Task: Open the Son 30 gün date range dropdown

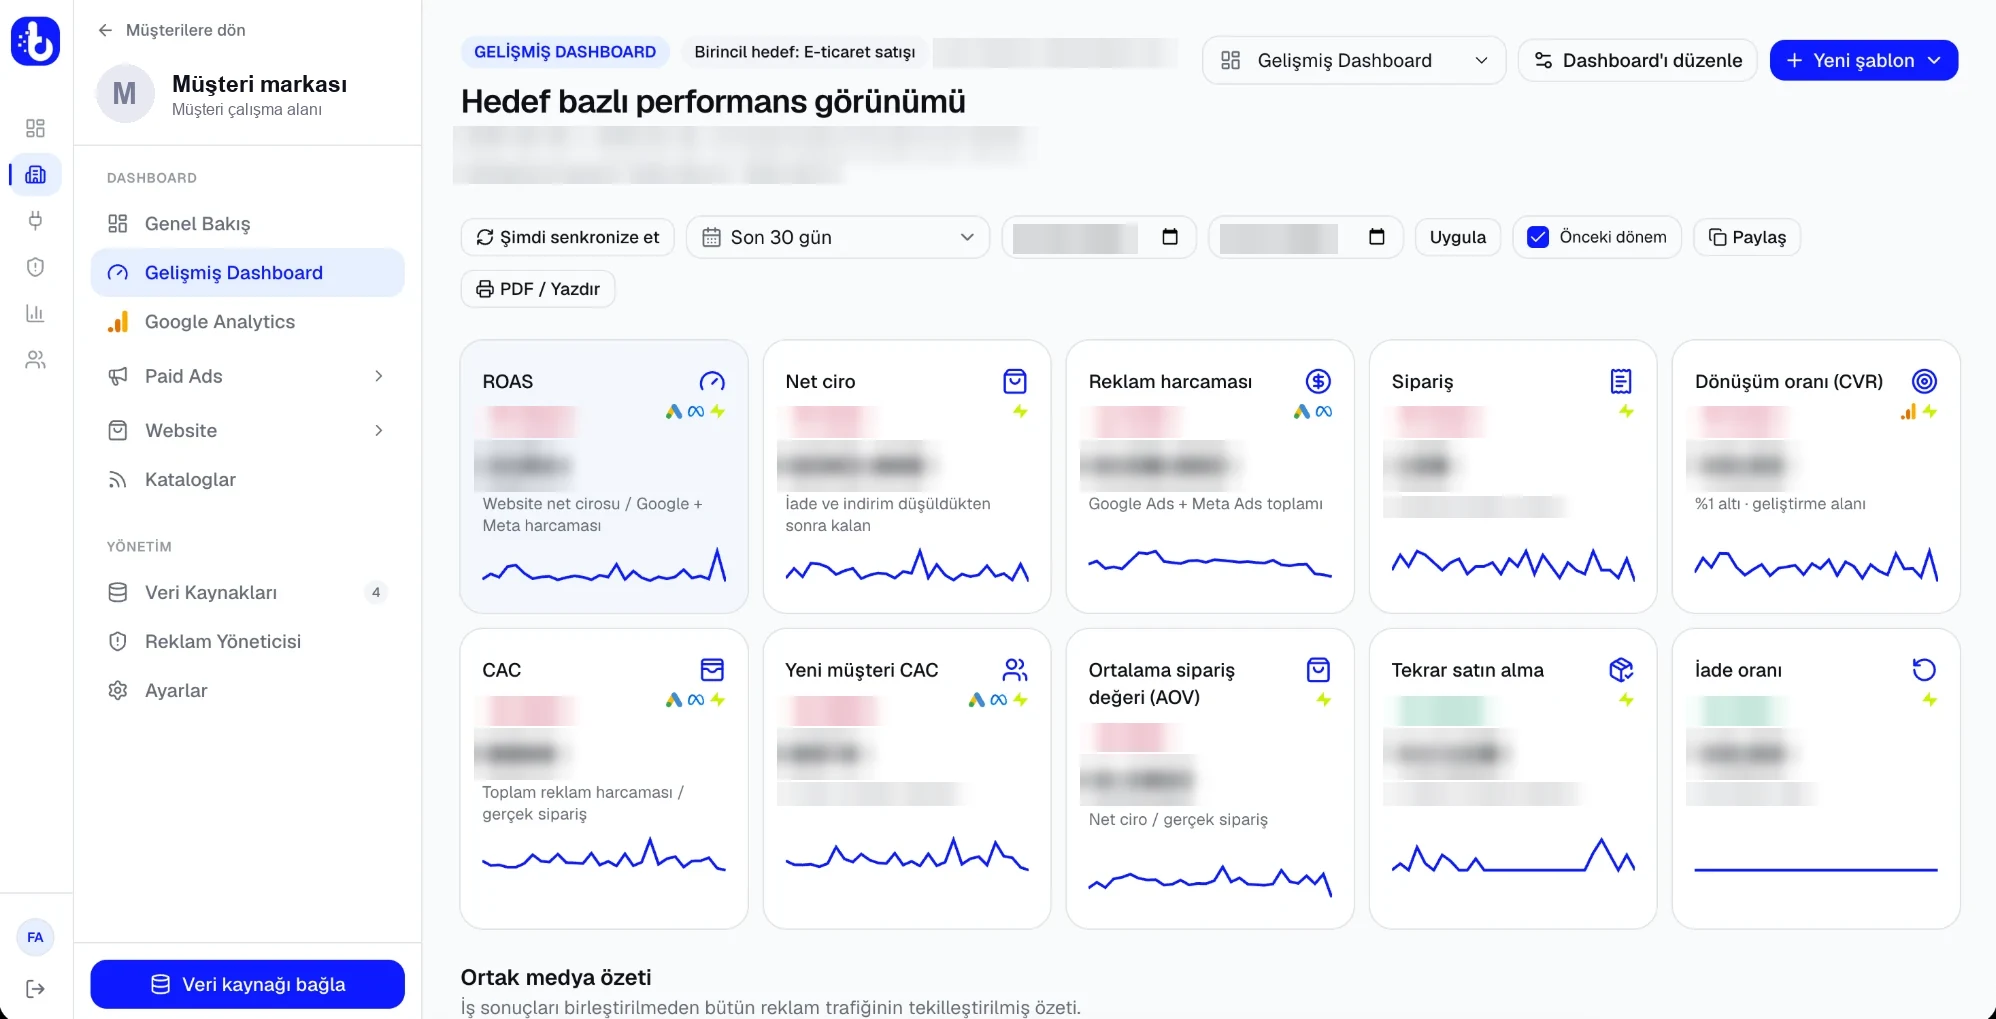Action: (838, 237)
